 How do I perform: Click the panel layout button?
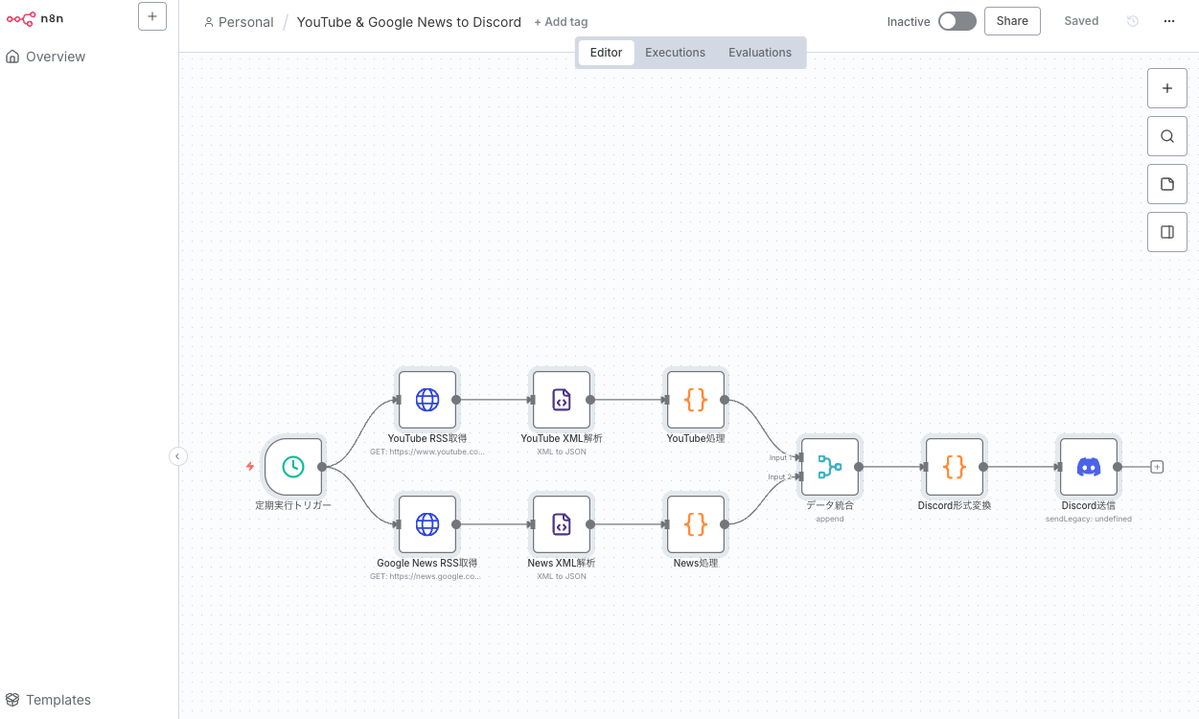[x=1167, y=232]
